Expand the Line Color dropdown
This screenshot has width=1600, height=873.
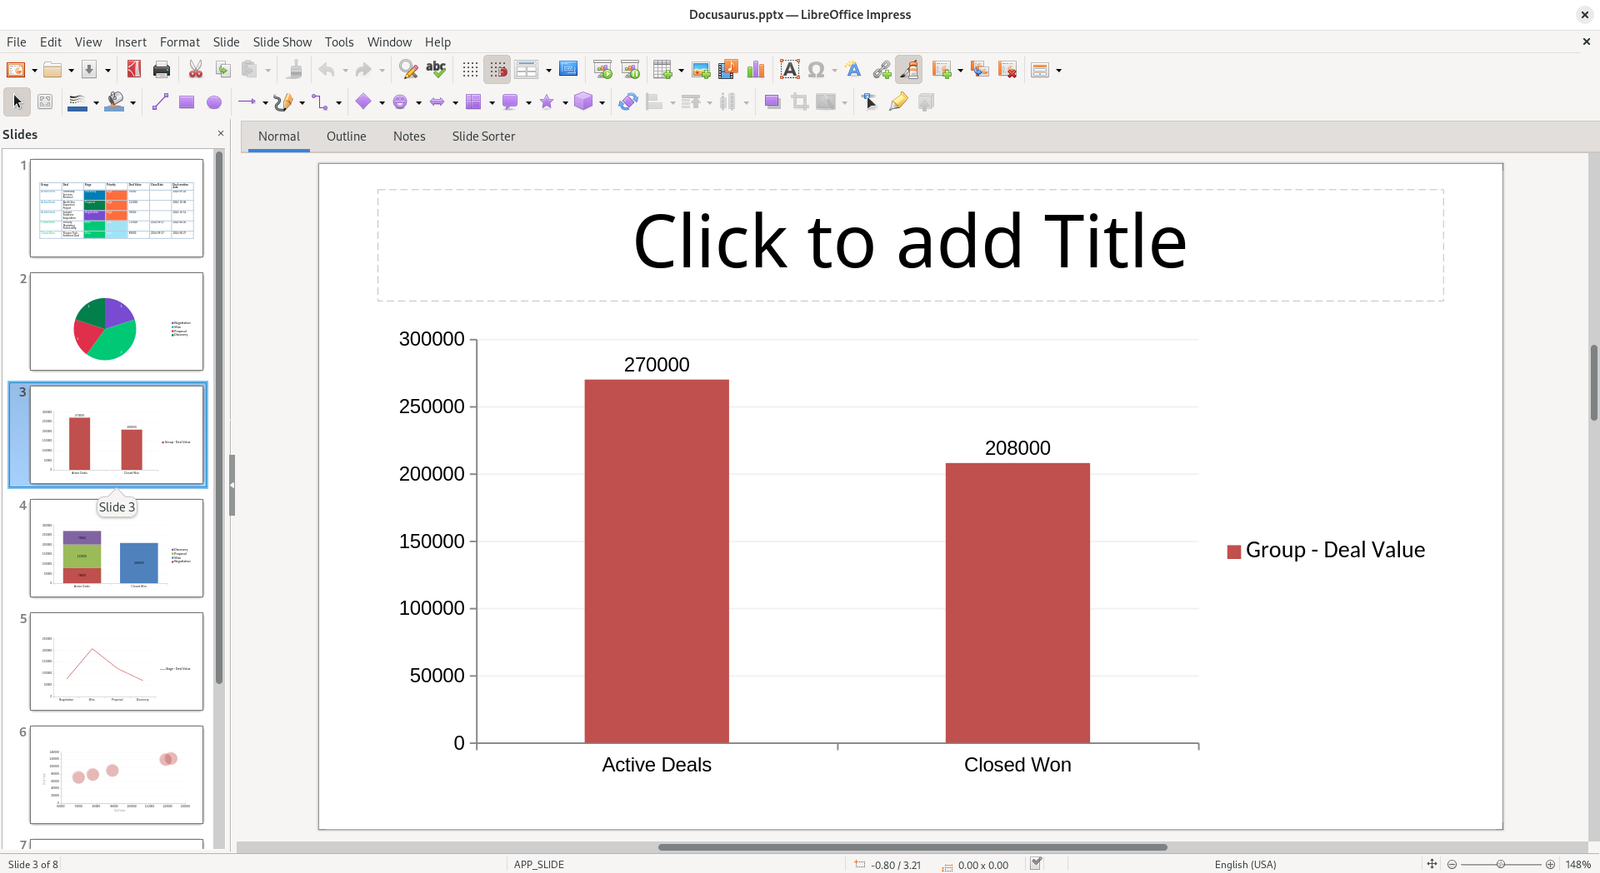(x=96, y=102)
